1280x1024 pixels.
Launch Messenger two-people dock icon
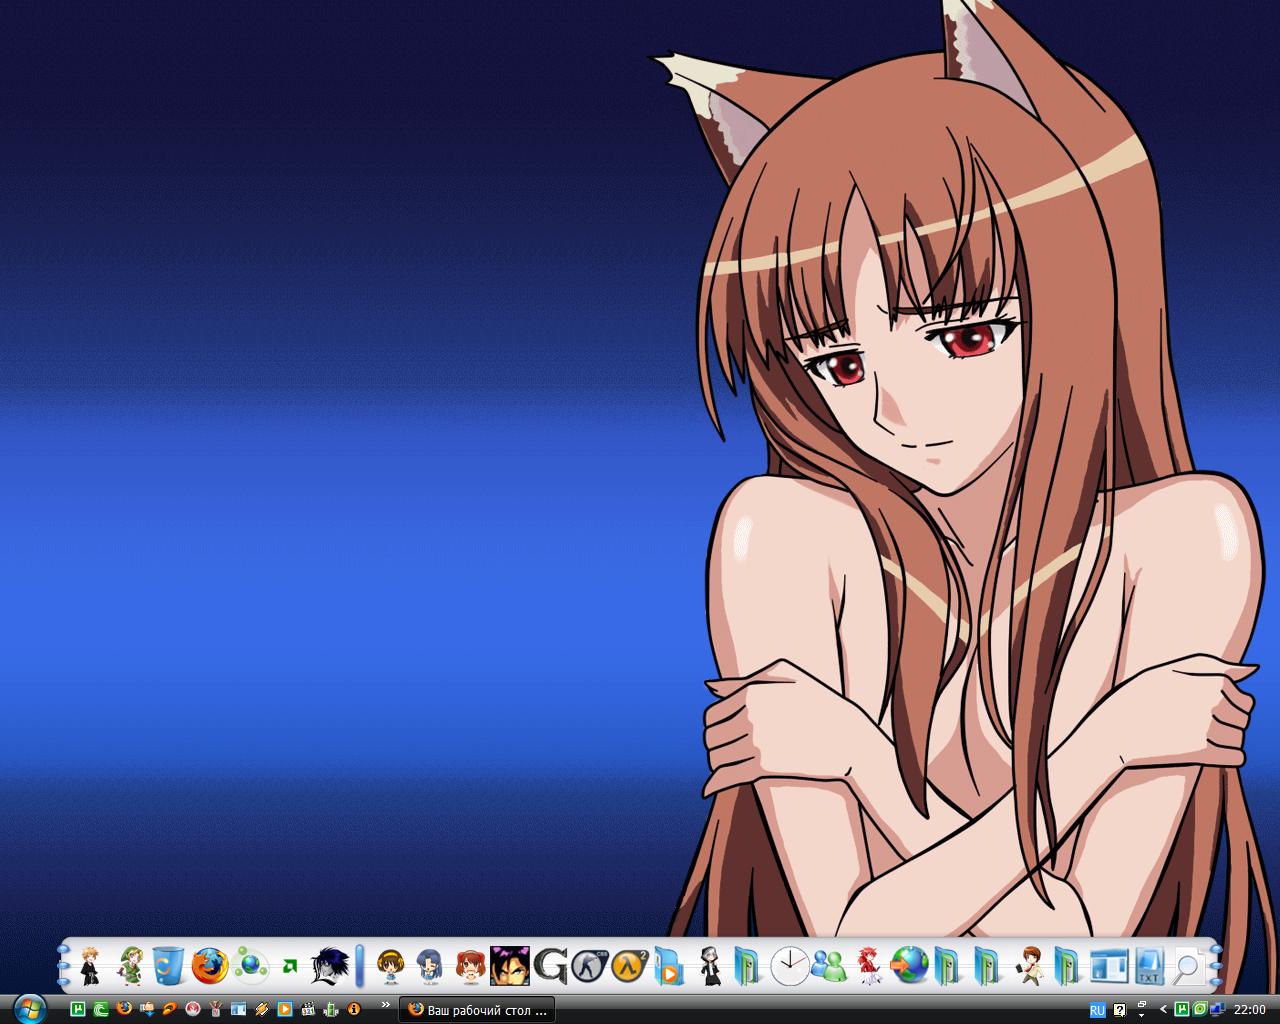click(x=829, y=966)
